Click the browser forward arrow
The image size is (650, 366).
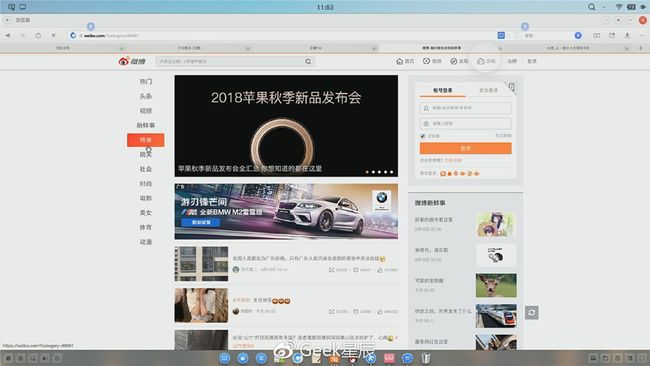click(23, 36)
